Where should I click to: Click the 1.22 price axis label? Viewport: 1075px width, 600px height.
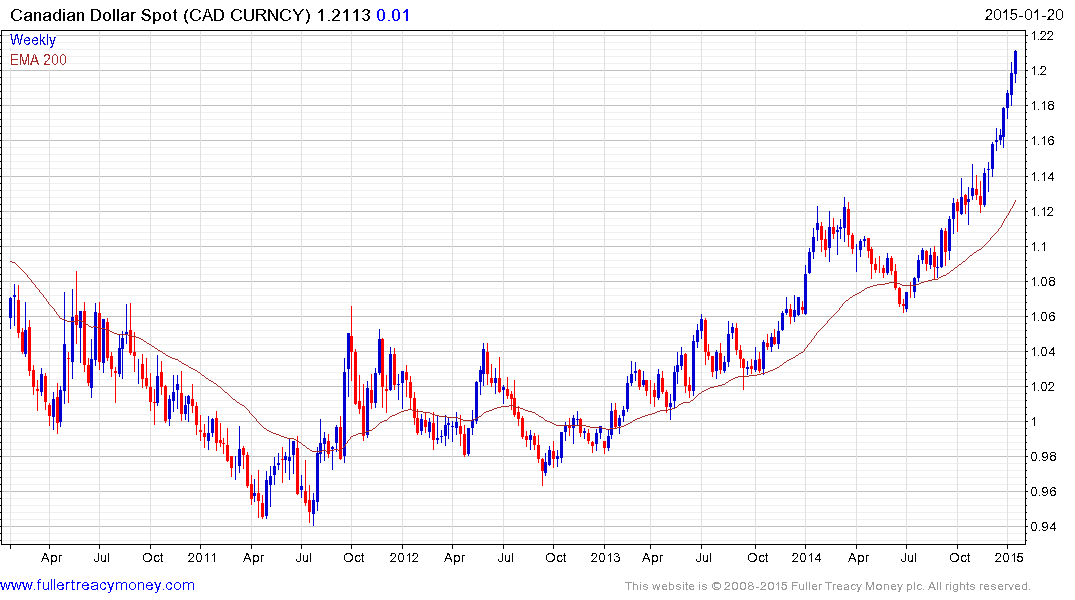(1043, 36)
